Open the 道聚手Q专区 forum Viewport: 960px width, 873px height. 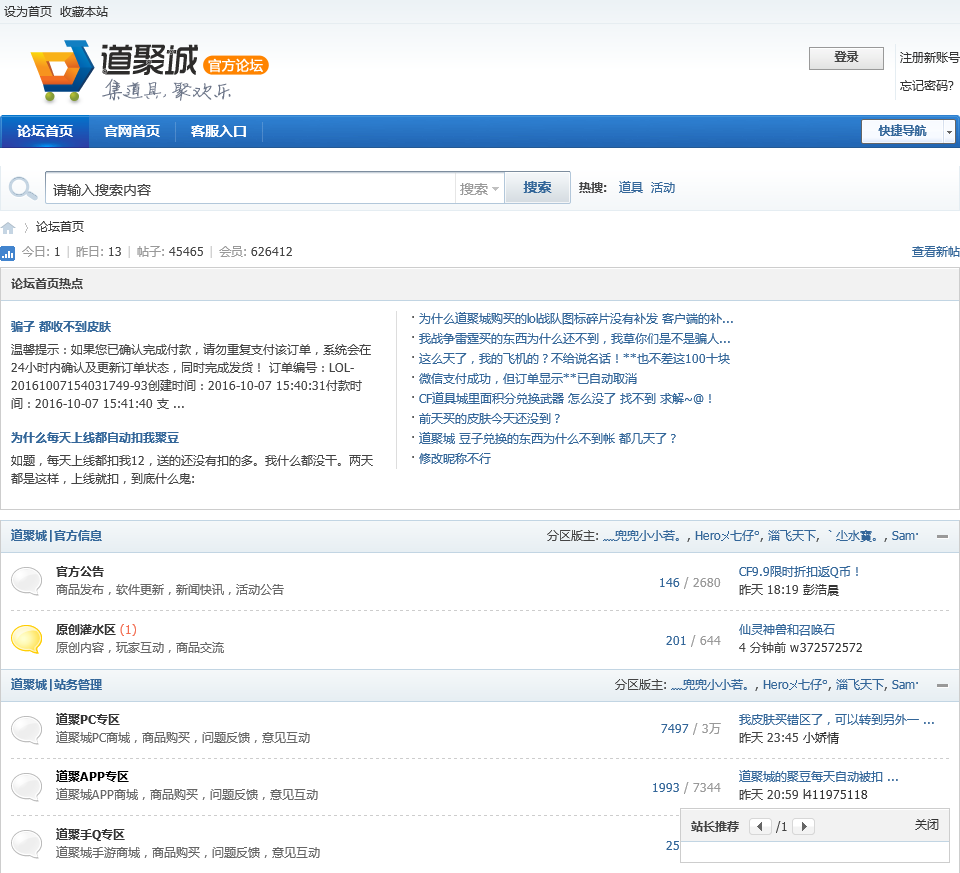90,835
